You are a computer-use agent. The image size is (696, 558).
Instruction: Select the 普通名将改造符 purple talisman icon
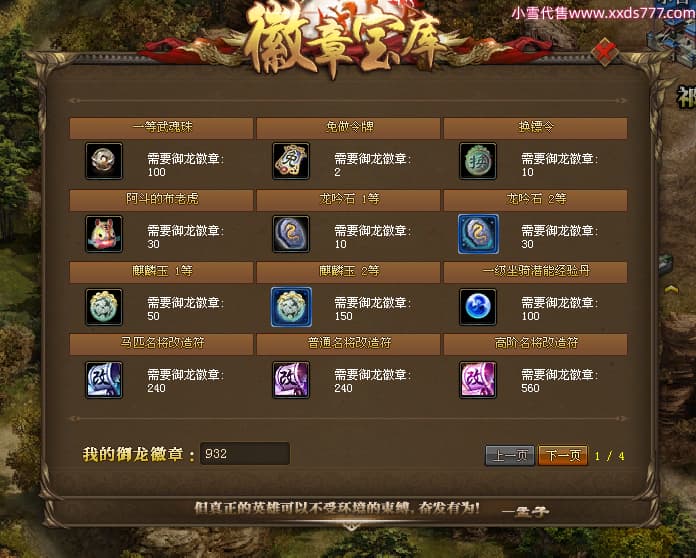click(x=291, y=380)
